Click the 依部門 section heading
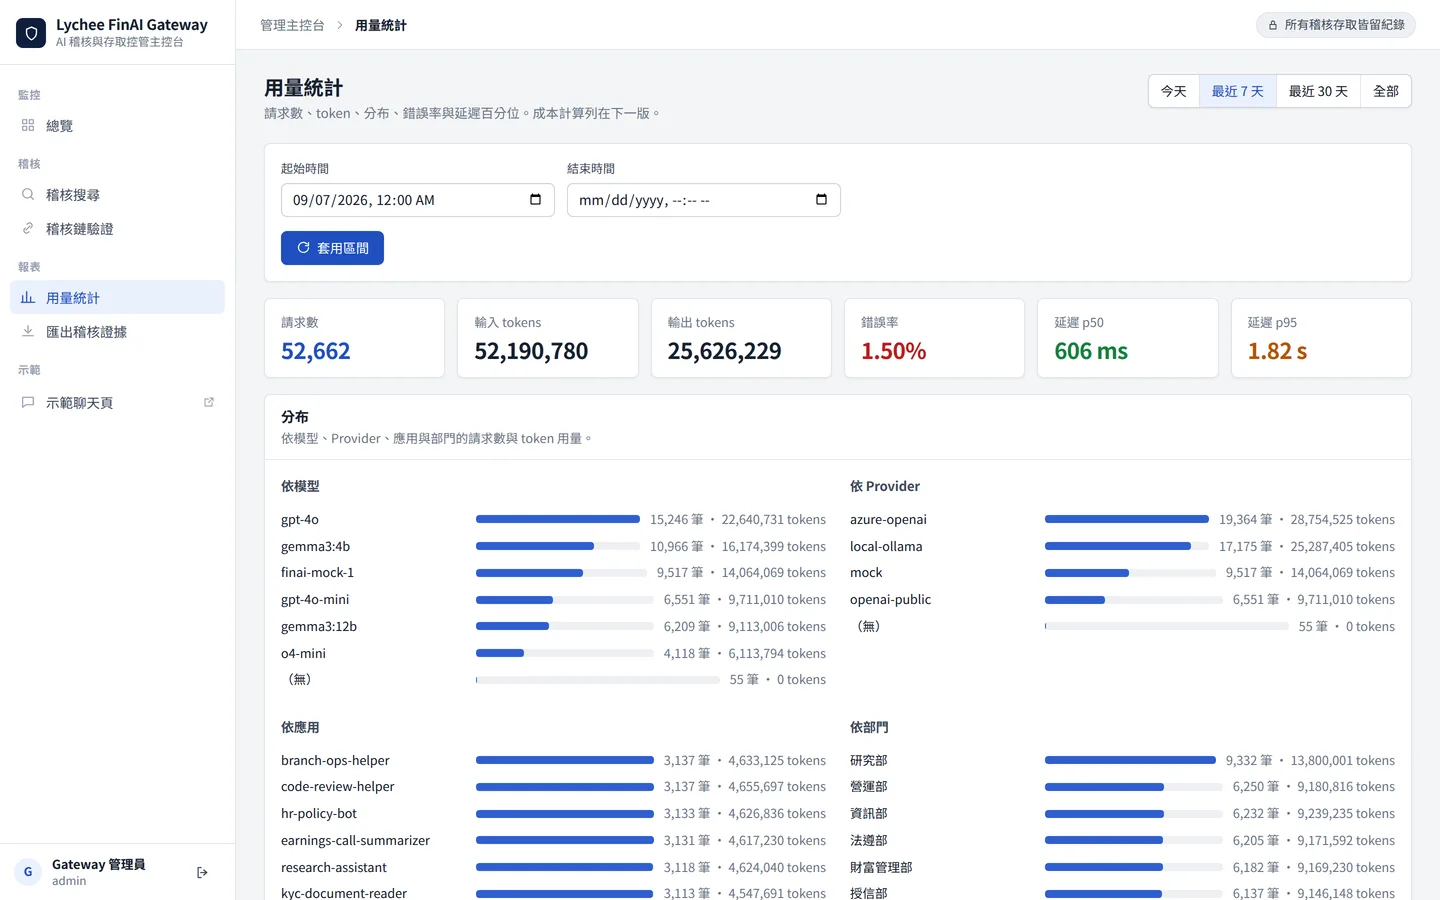The image size is (1440, 900). point(869,727)
